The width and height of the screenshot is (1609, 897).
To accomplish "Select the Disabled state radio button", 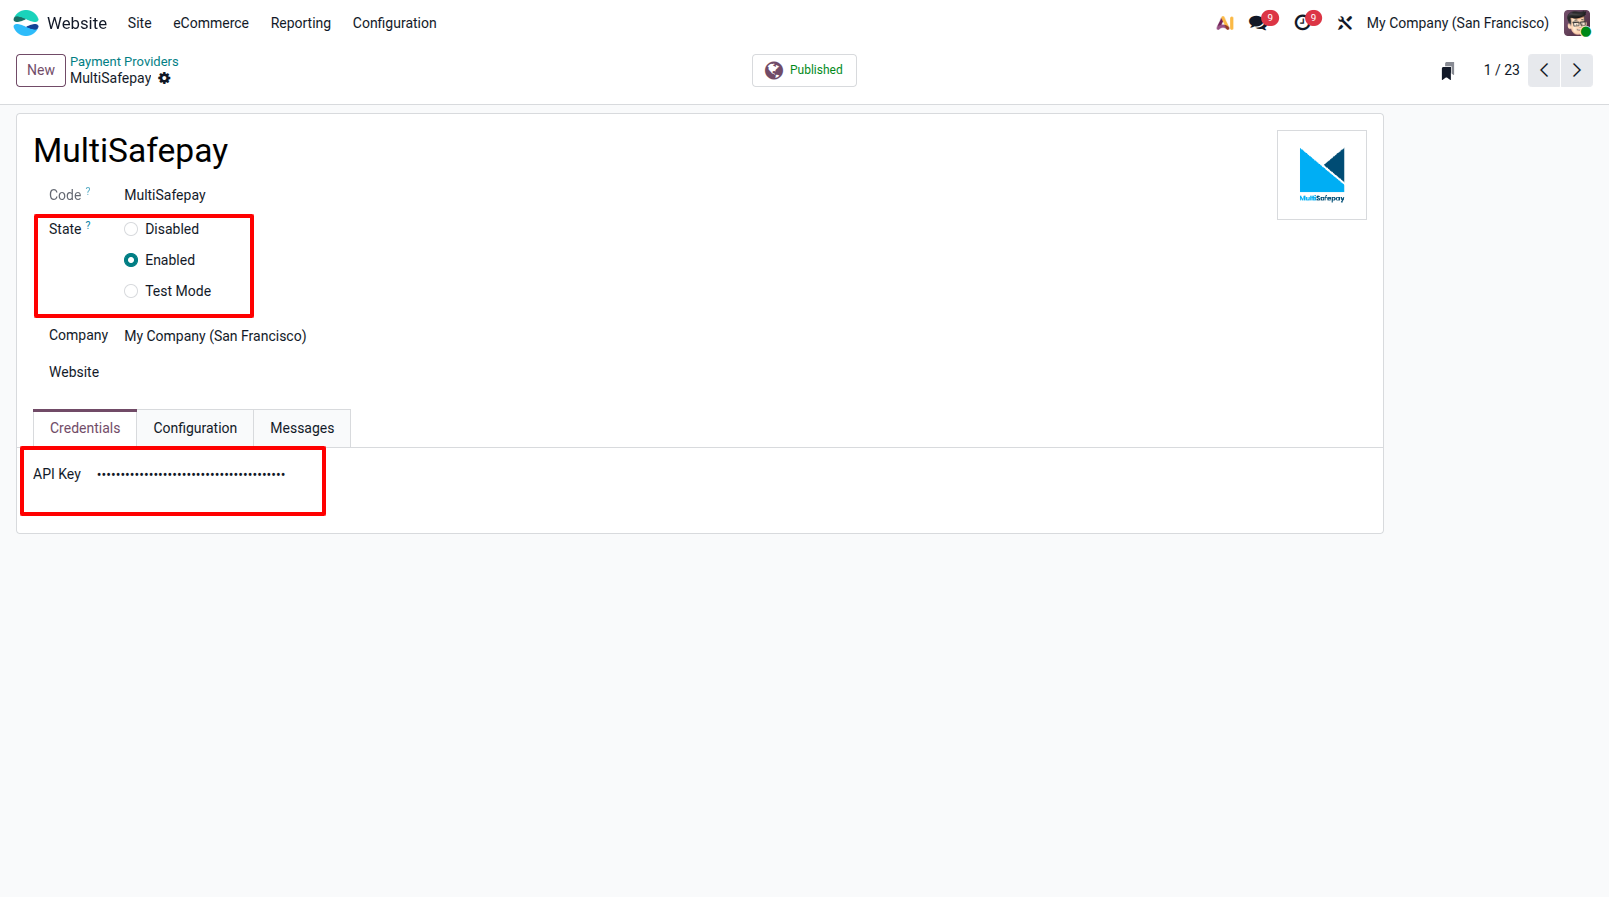I will click(x=131, y=229).
